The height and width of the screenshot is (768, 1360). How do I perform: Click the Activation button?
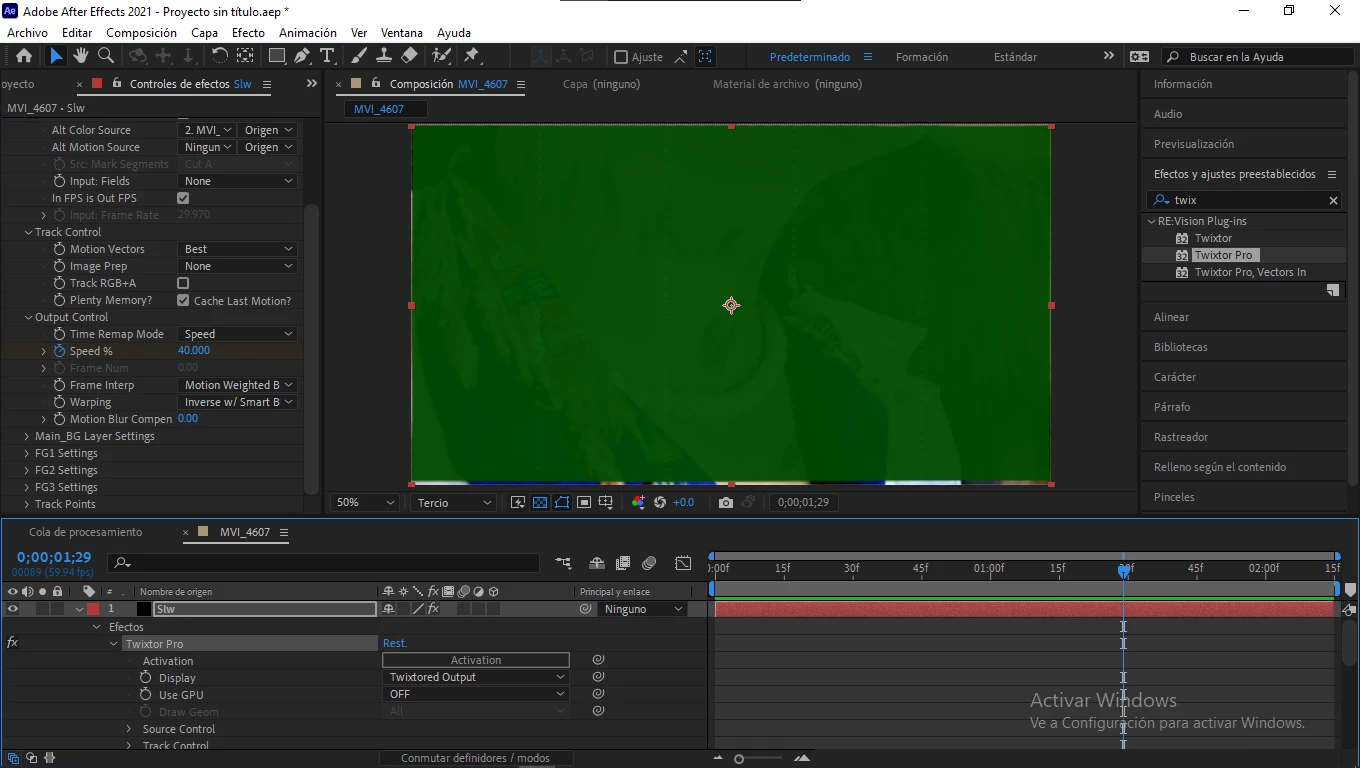[x=476, y=660]
